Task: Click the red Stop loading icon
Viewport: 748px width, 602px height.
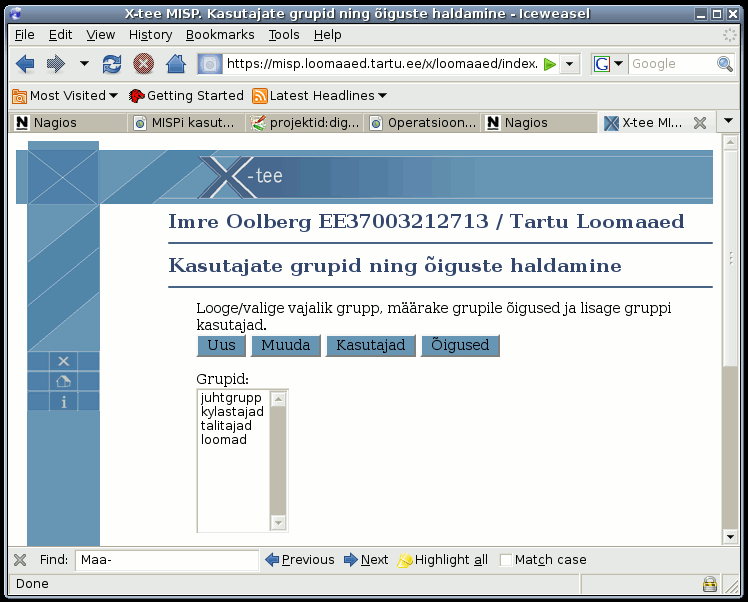Action: coord(143,64)
